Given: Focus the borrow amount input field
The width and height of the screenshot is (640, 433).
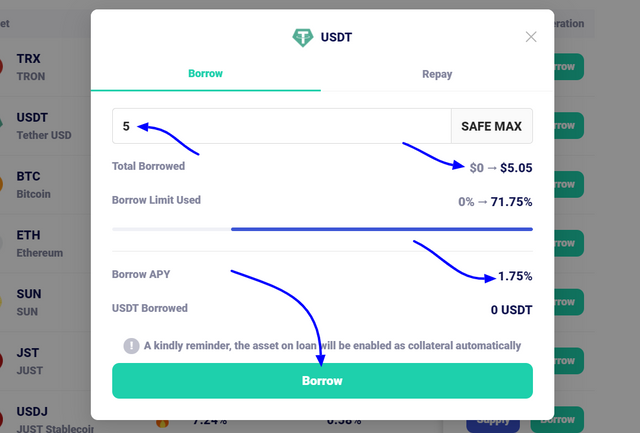Looking at the screenshot, I should tap(282, 126).
